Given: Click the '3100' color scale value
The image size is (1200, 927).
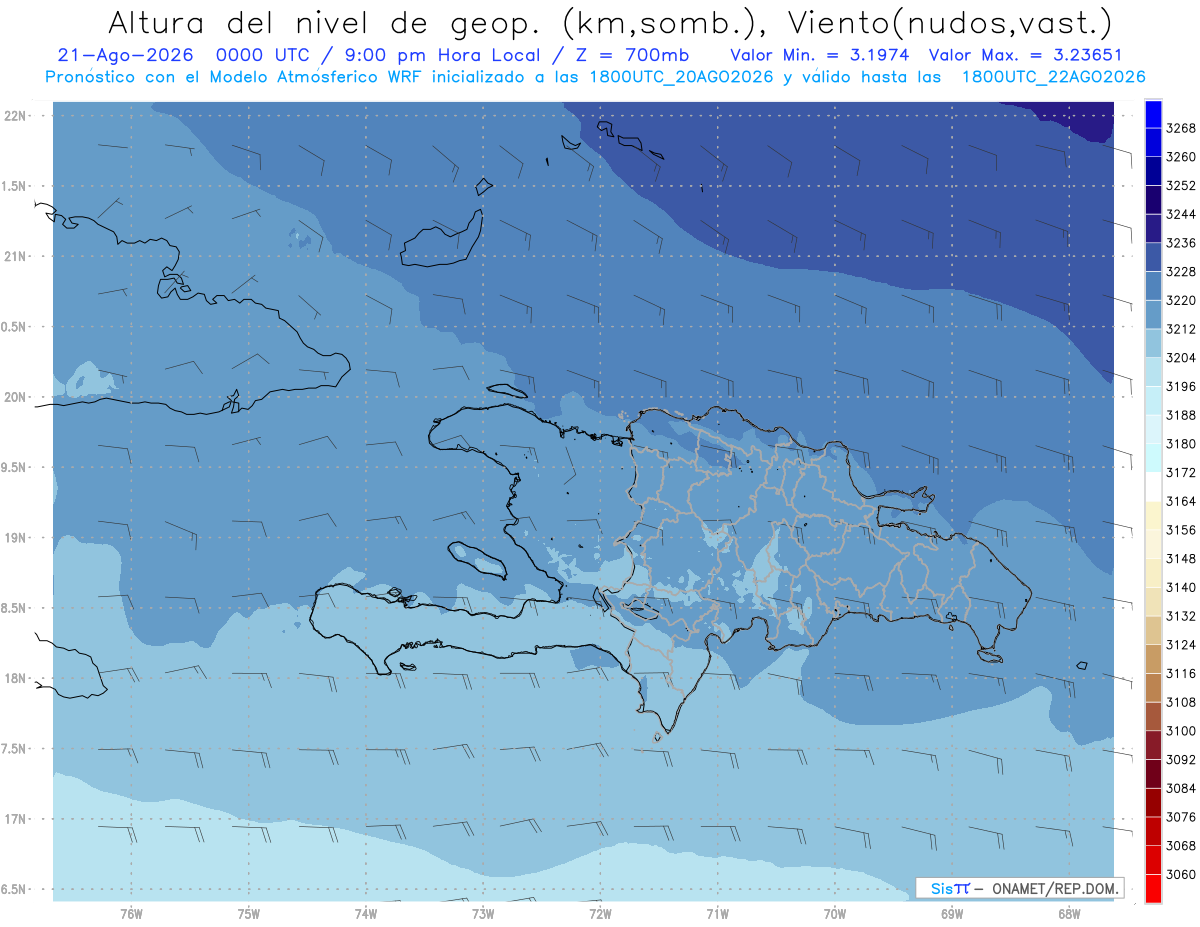Looking at the screenshot, I should coord(1181,731).
